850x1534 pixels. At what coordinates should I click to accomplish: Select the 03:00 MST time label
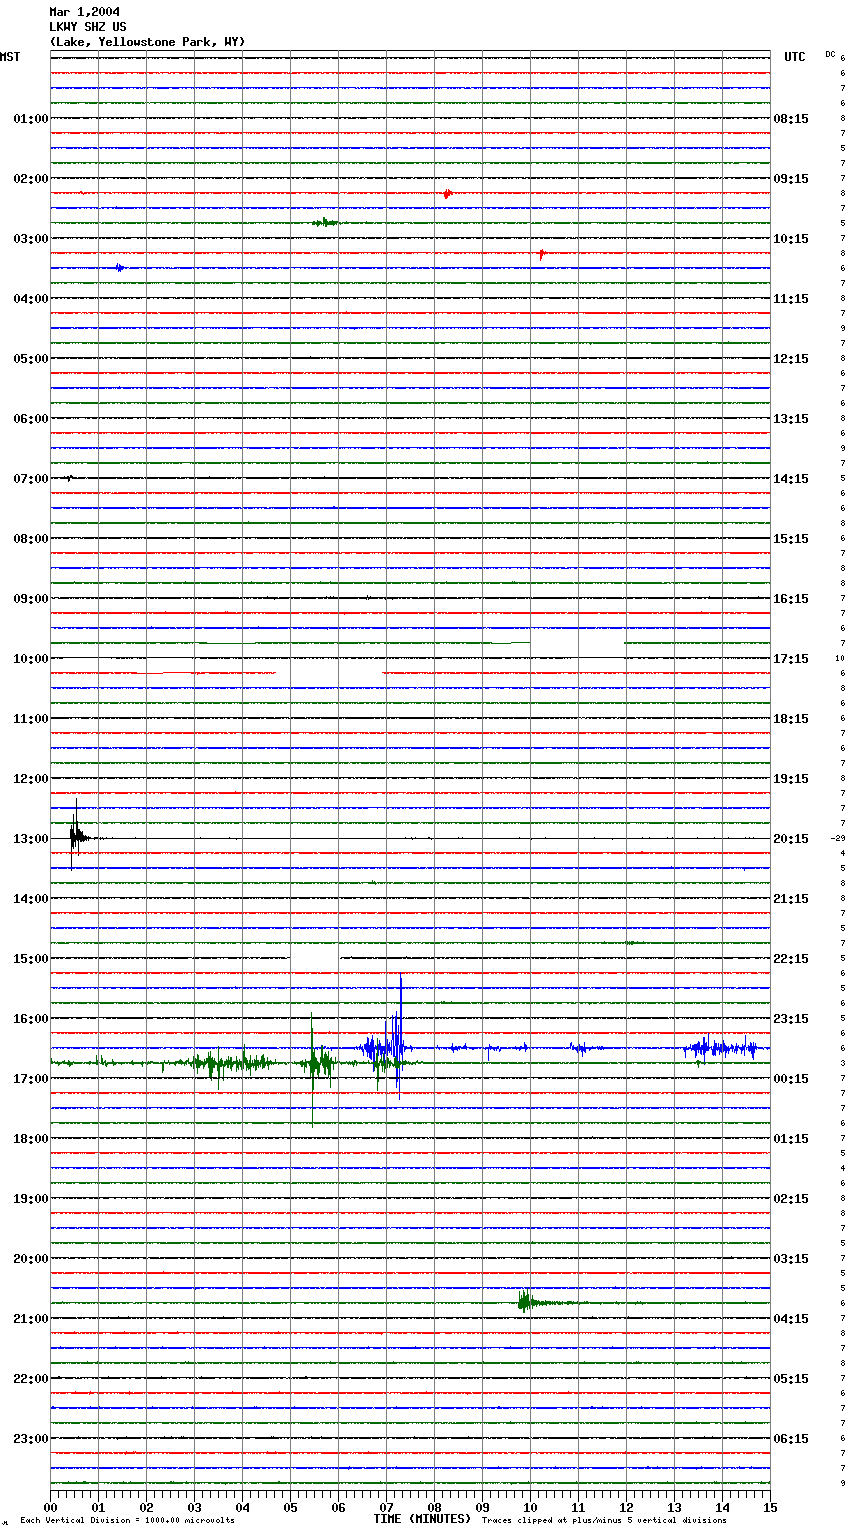(31, 238)
